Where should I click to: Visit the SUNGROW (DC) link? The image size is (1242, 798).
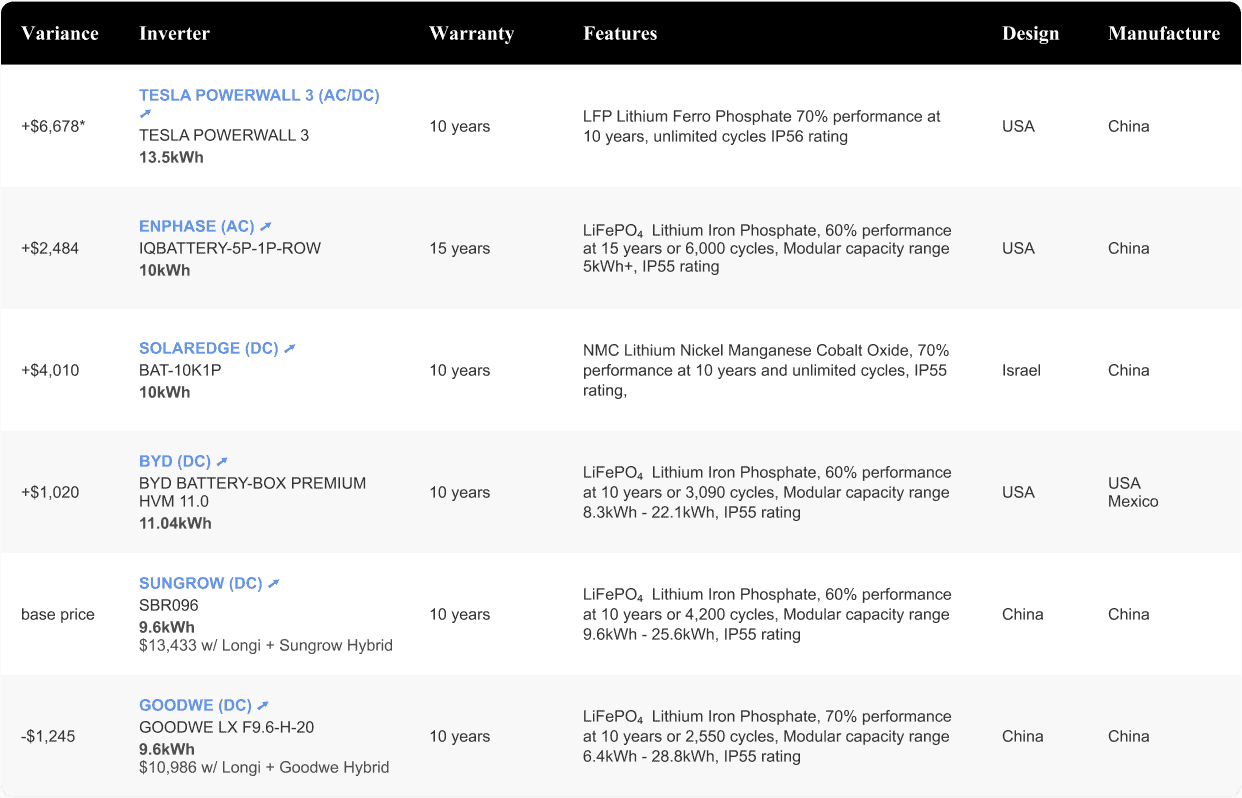200,584
